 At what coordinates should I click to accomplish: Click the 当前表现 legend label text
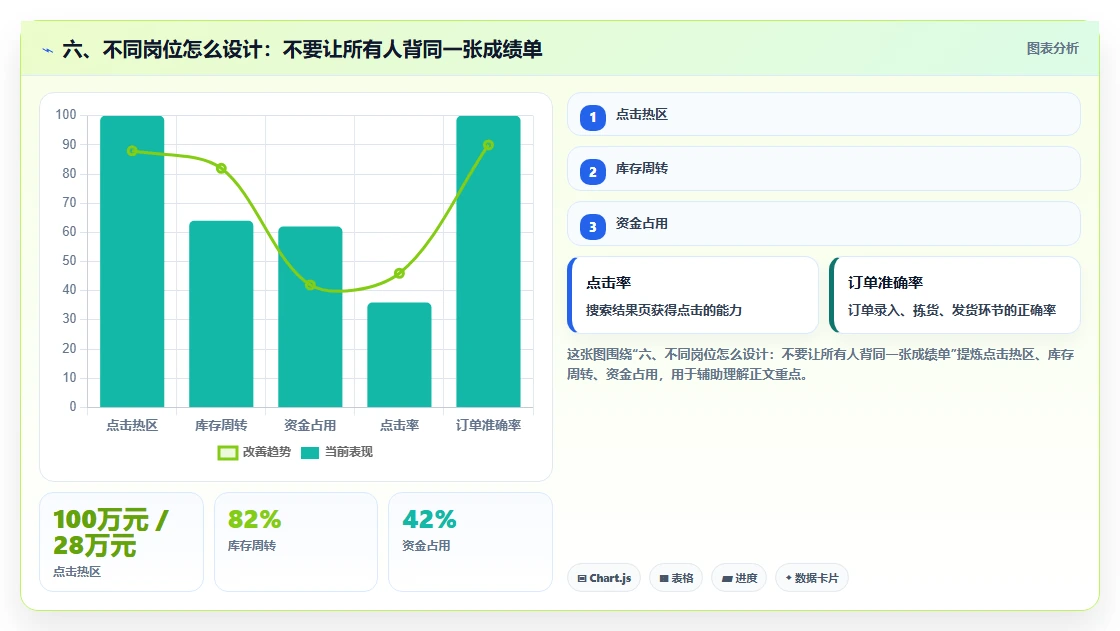tap(349, 452)
